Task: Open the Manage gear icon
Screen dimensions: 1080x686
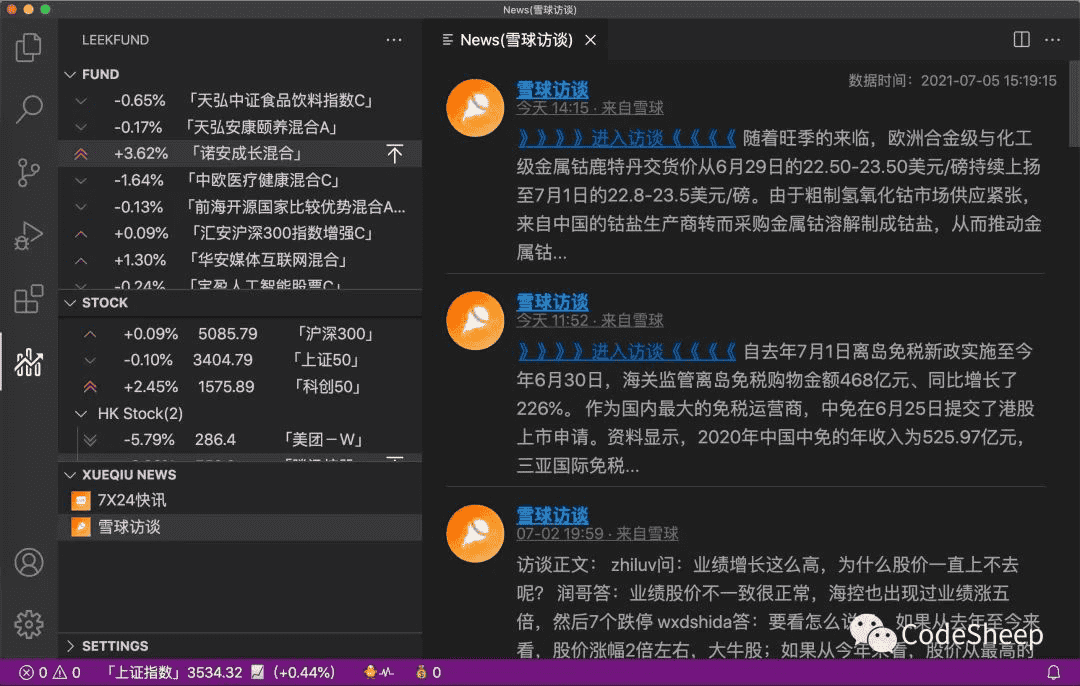Action: coord(28,625)
